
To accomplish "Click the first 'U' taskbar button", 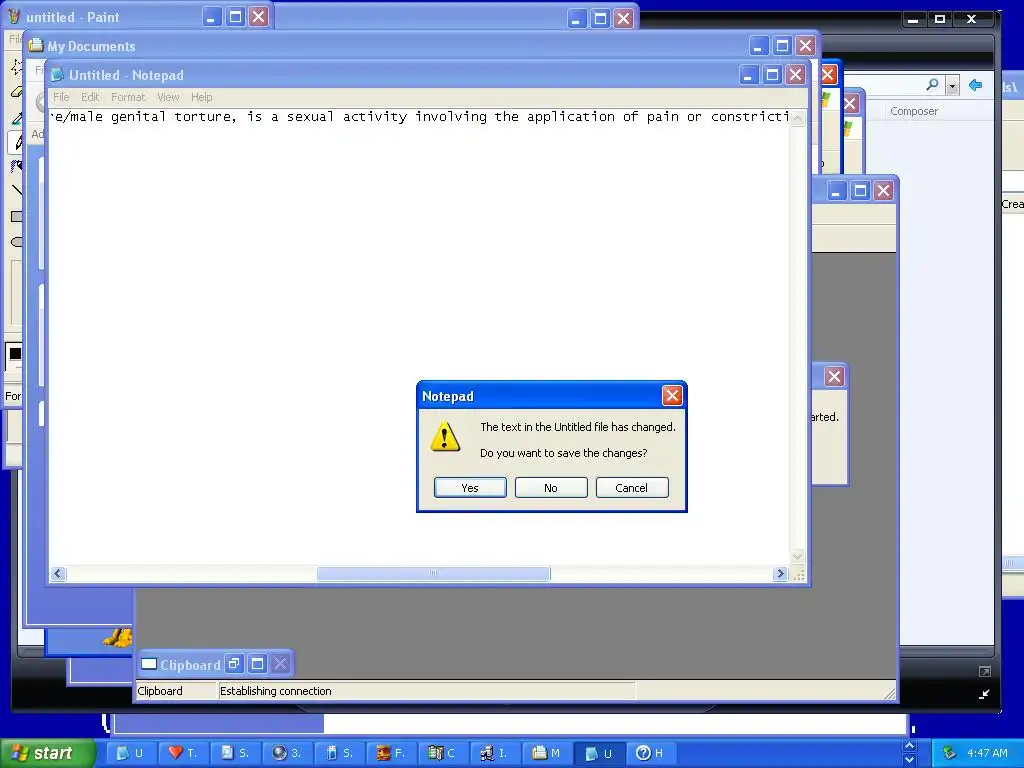I will 131,753.
